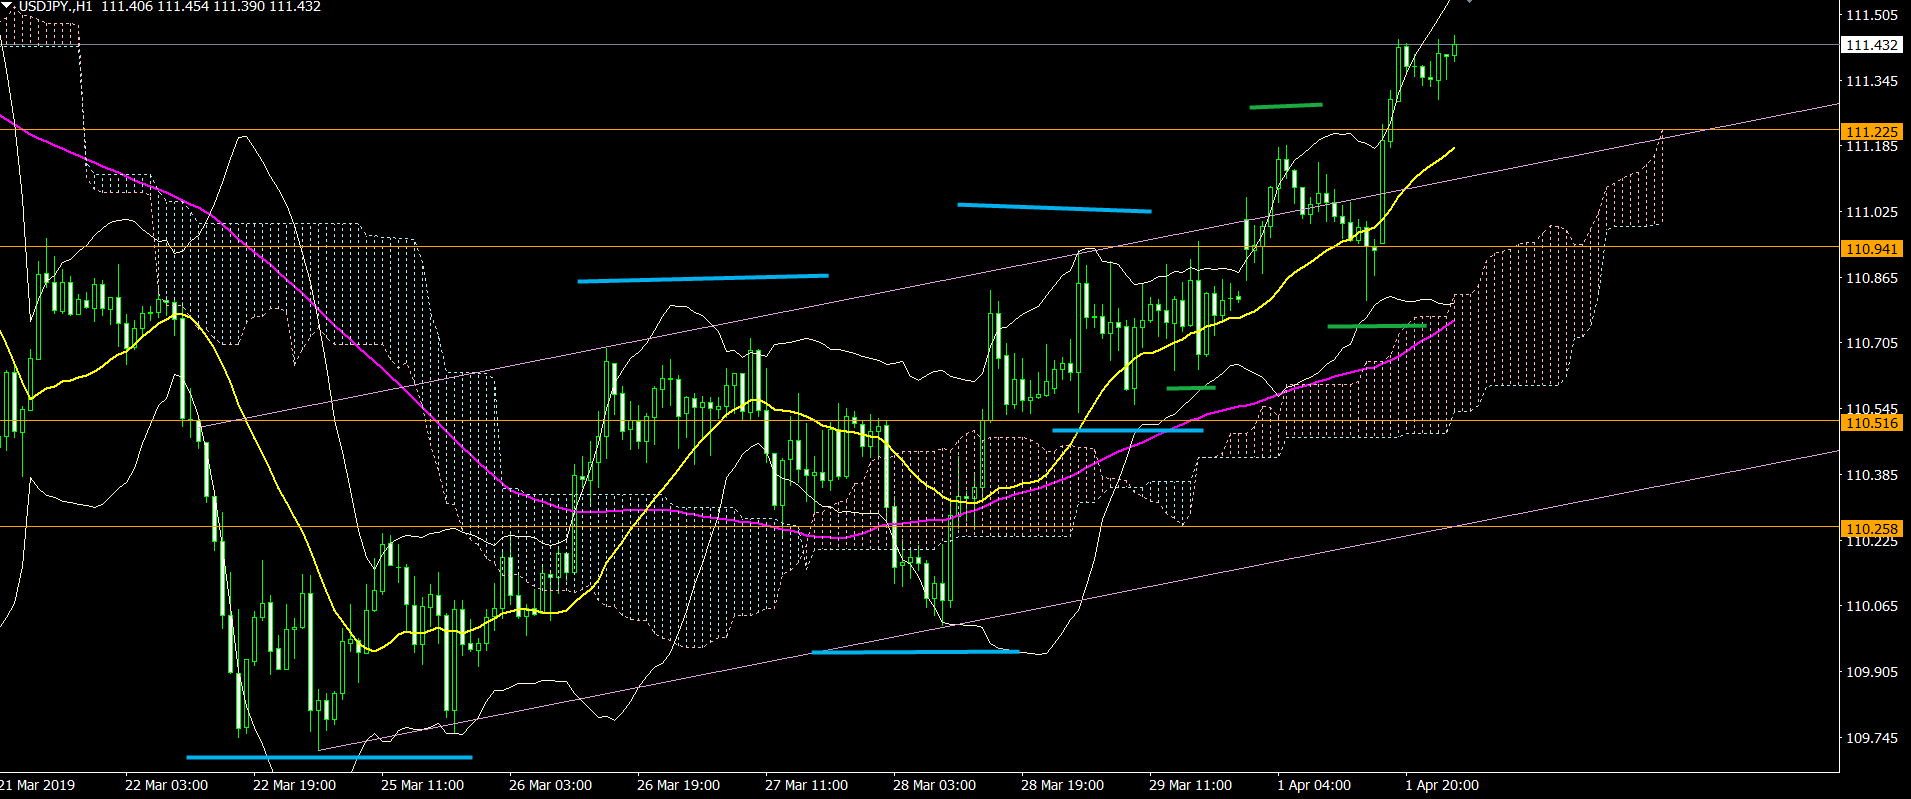Click the 1 Apr 04:00 time label
This screenshot has width=1911, height=799.
click(1314, 785)
